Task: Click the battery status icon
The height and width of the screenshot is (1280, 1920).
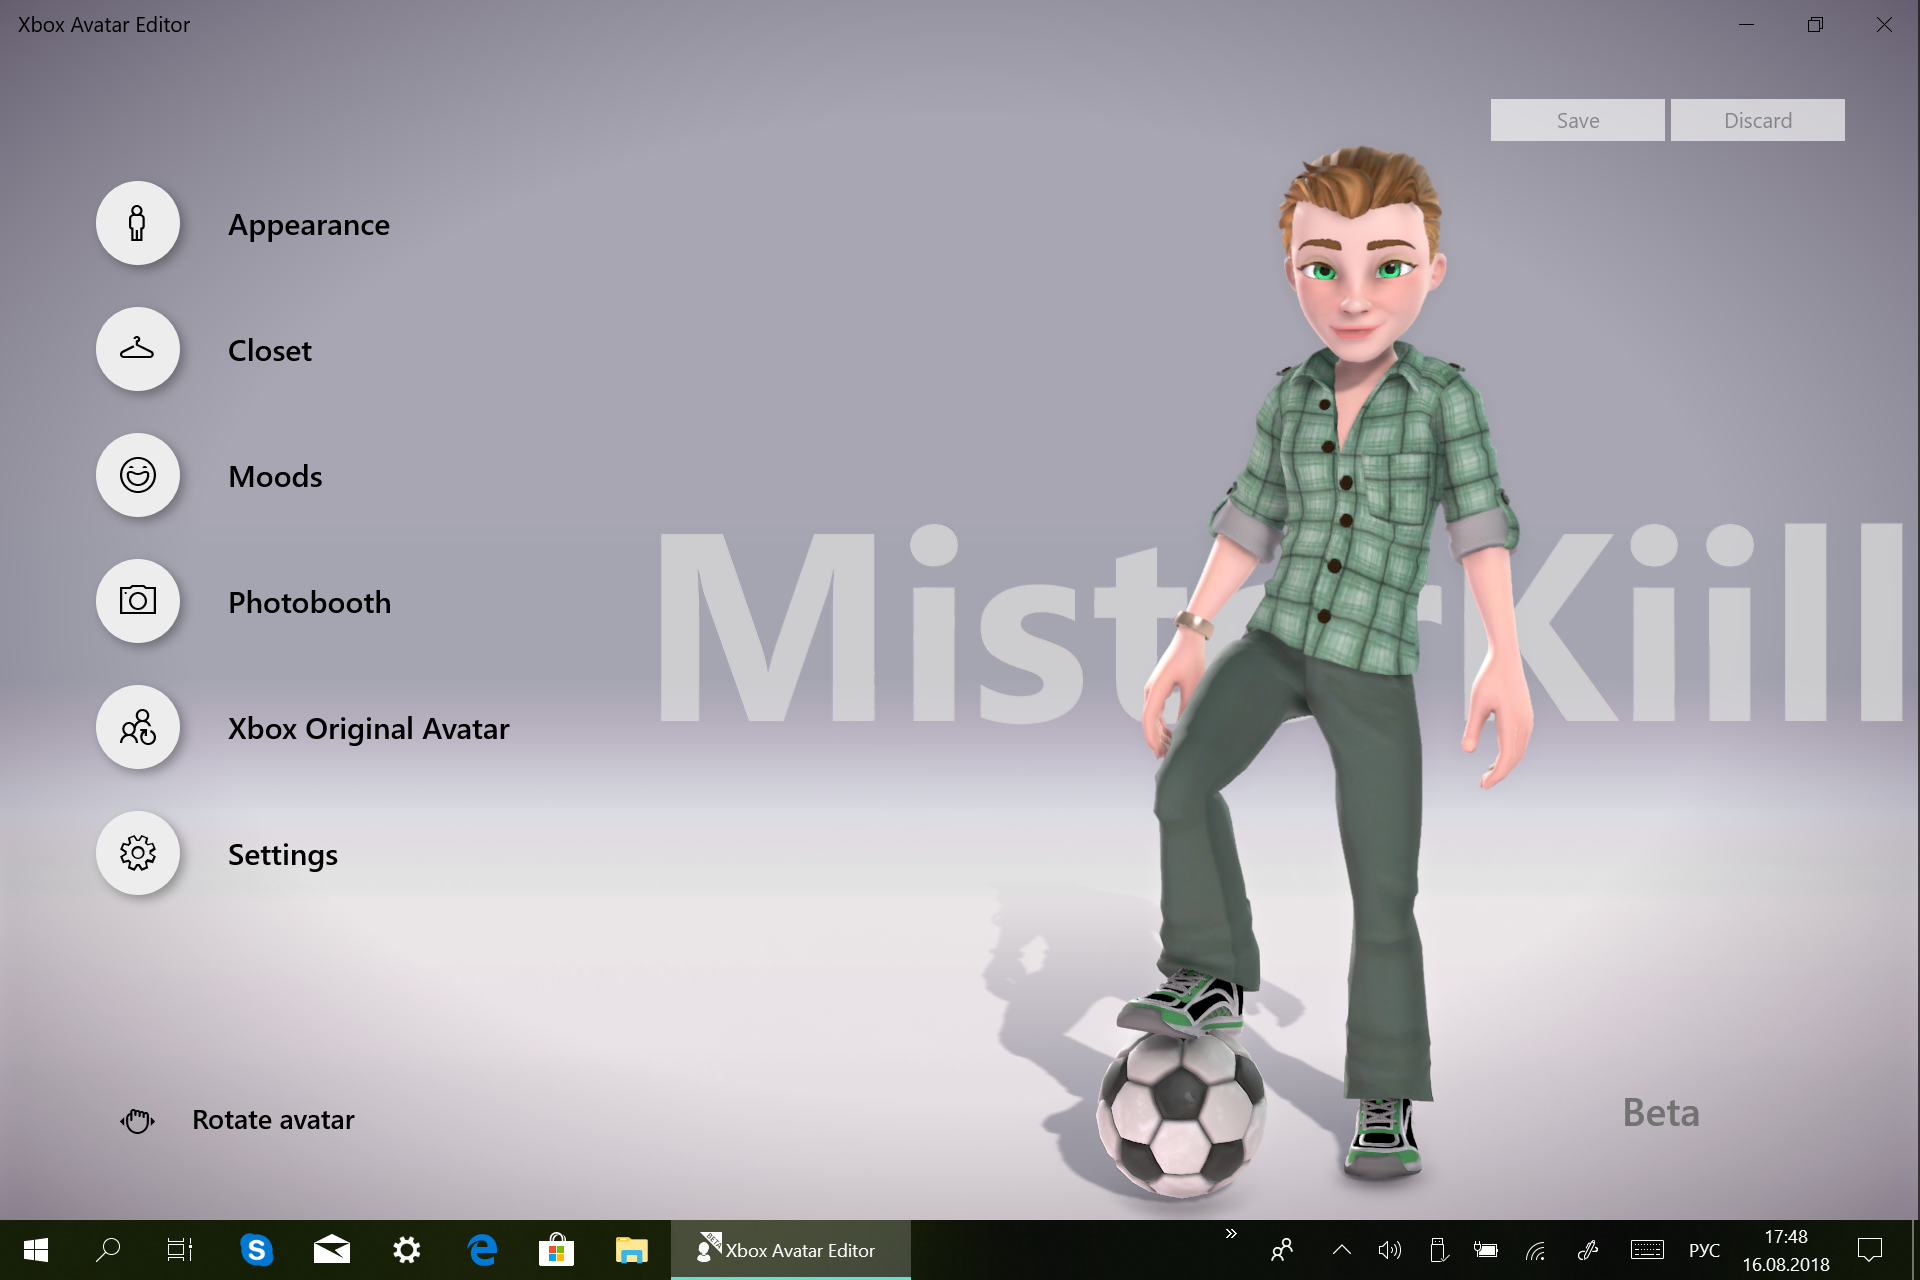Action: pos(1486,1250)
